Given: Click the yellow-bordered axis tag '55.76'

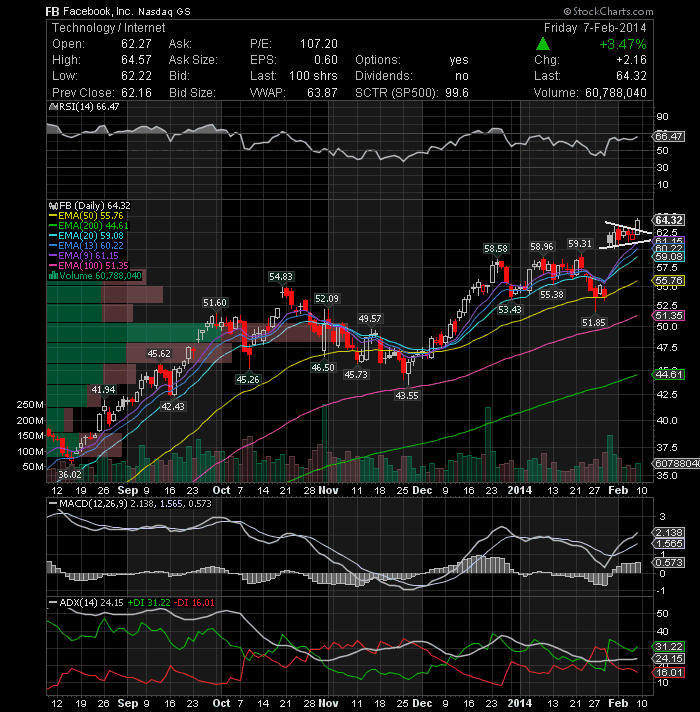Looking at the screenshot, I should (x=669, y=280).
